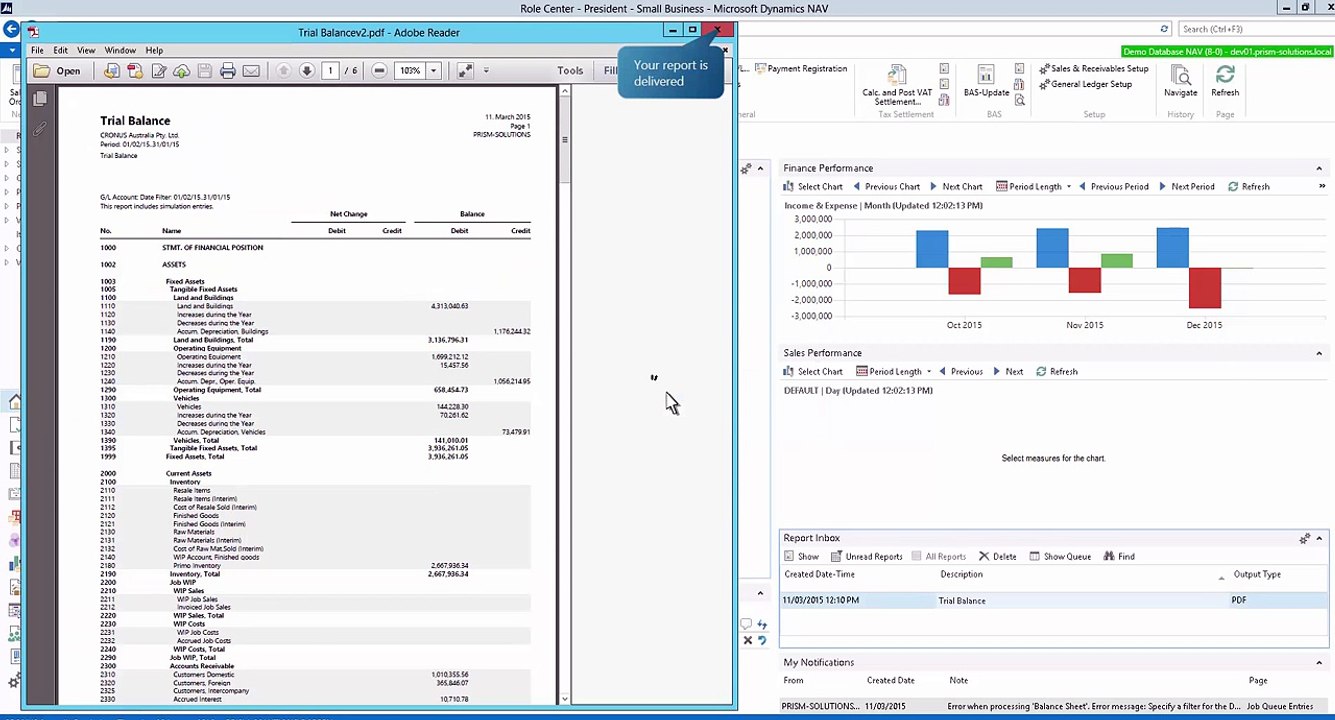Open General Ledger Setup
Image resolution: width=1335 pixels, height=720 pixels.
(x=1085, y=84)
